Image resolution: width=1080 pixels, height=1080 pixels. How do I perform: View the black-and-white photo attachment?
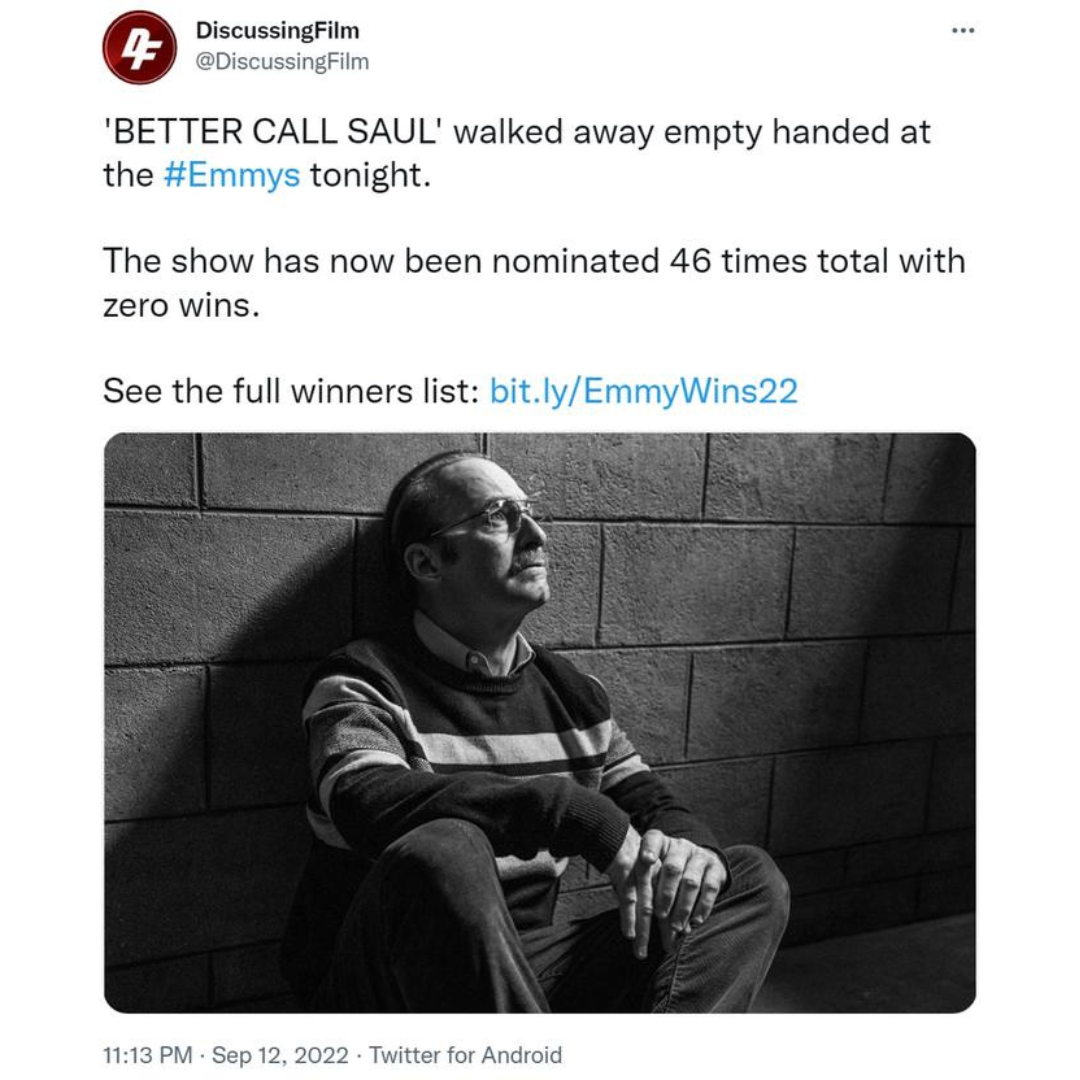pyautogui.click(x=539, y=723)
